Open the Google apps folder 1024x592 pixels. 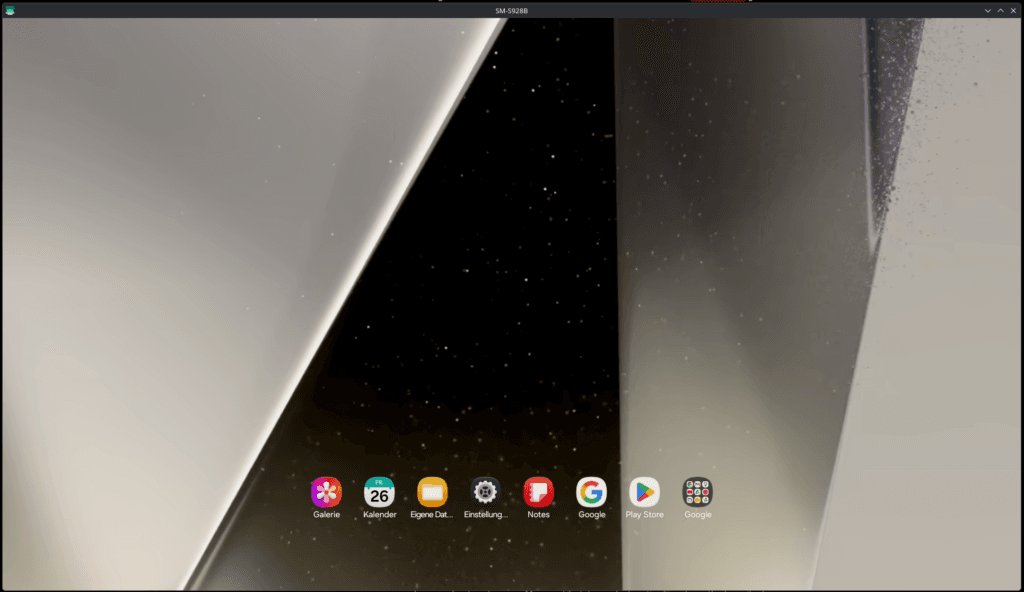(697, 492)
